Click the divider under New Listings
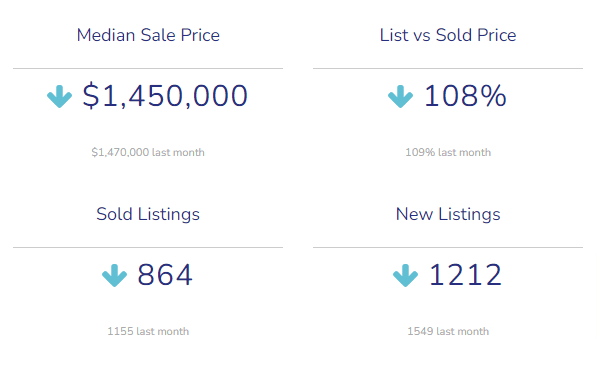Image resolution: width=597 pixels, height=367 pixels. 448,247
